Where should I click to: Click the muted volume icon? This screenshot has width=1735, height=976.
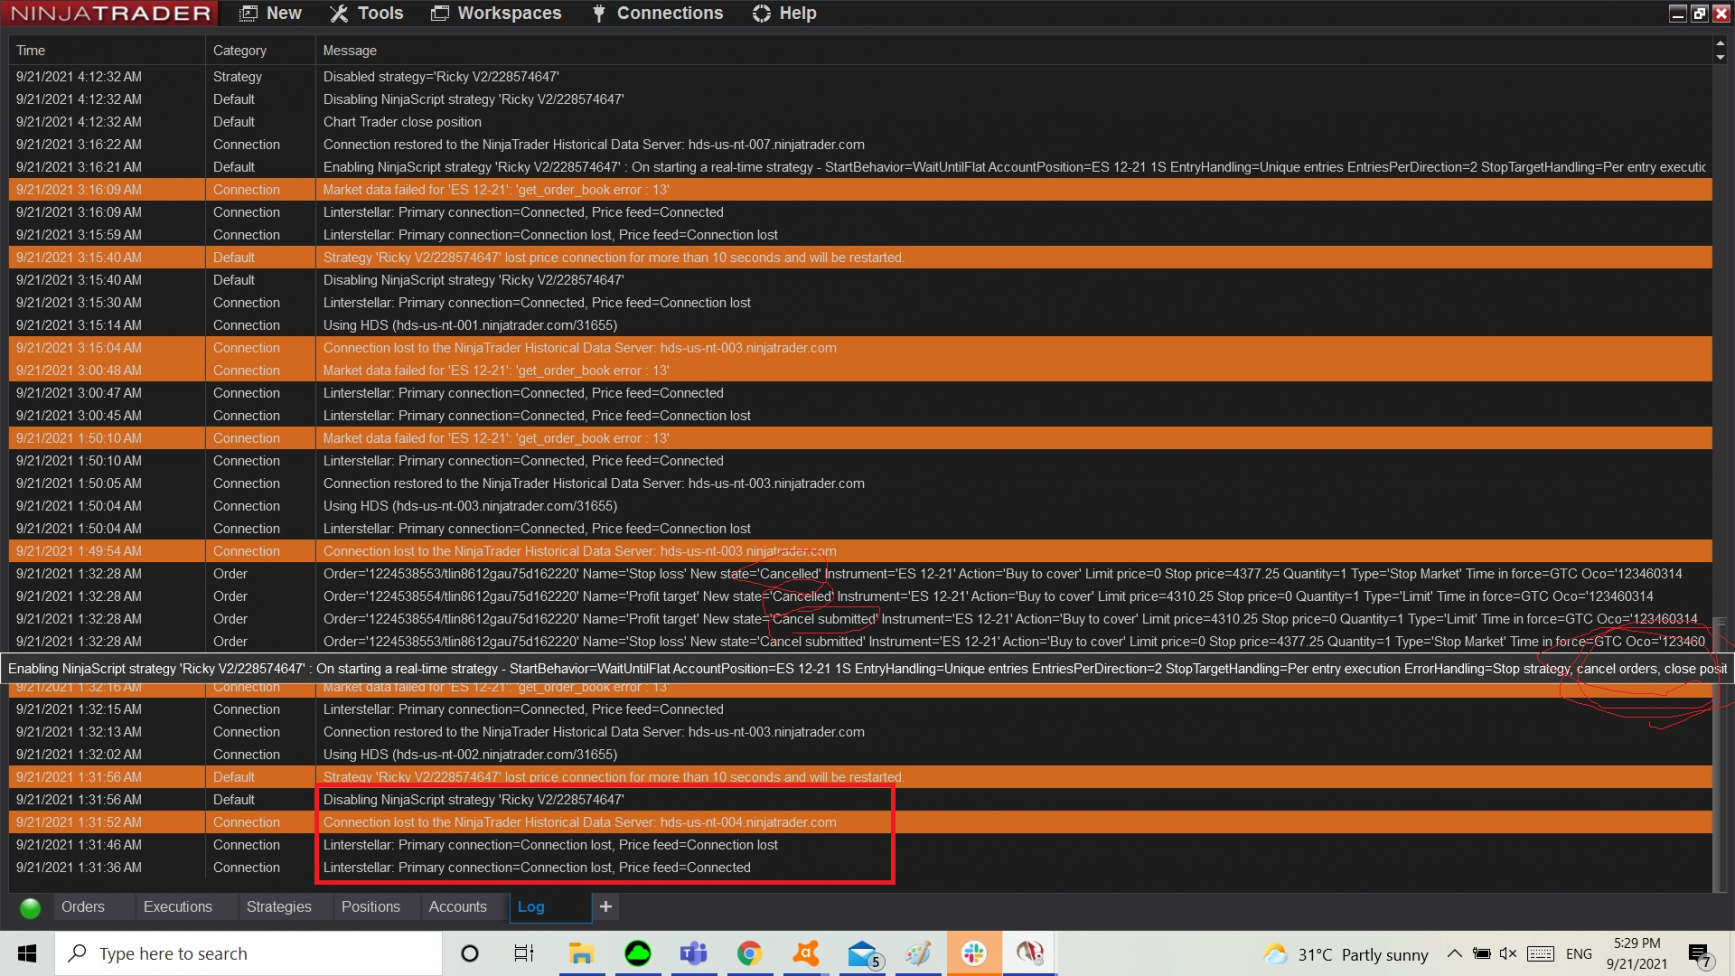(x=1508, y=954)
